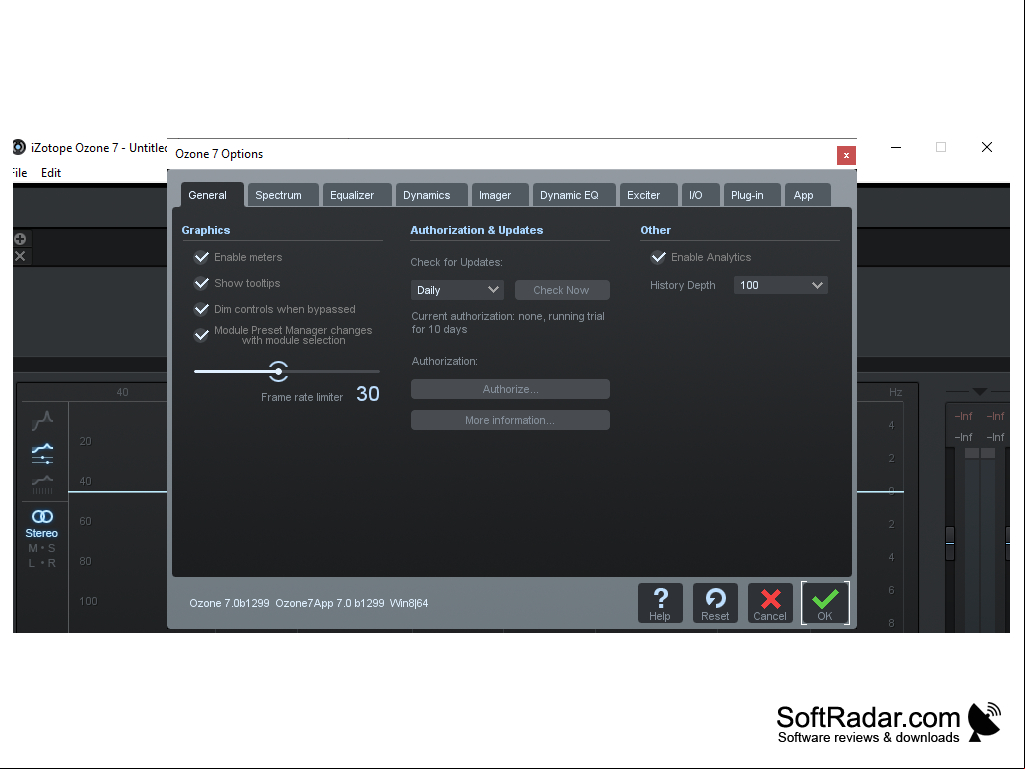Viewport: 1025px width, 769px height.
Task: Minimize the iZotope Ozone 7 window
Action: point(896,148)
